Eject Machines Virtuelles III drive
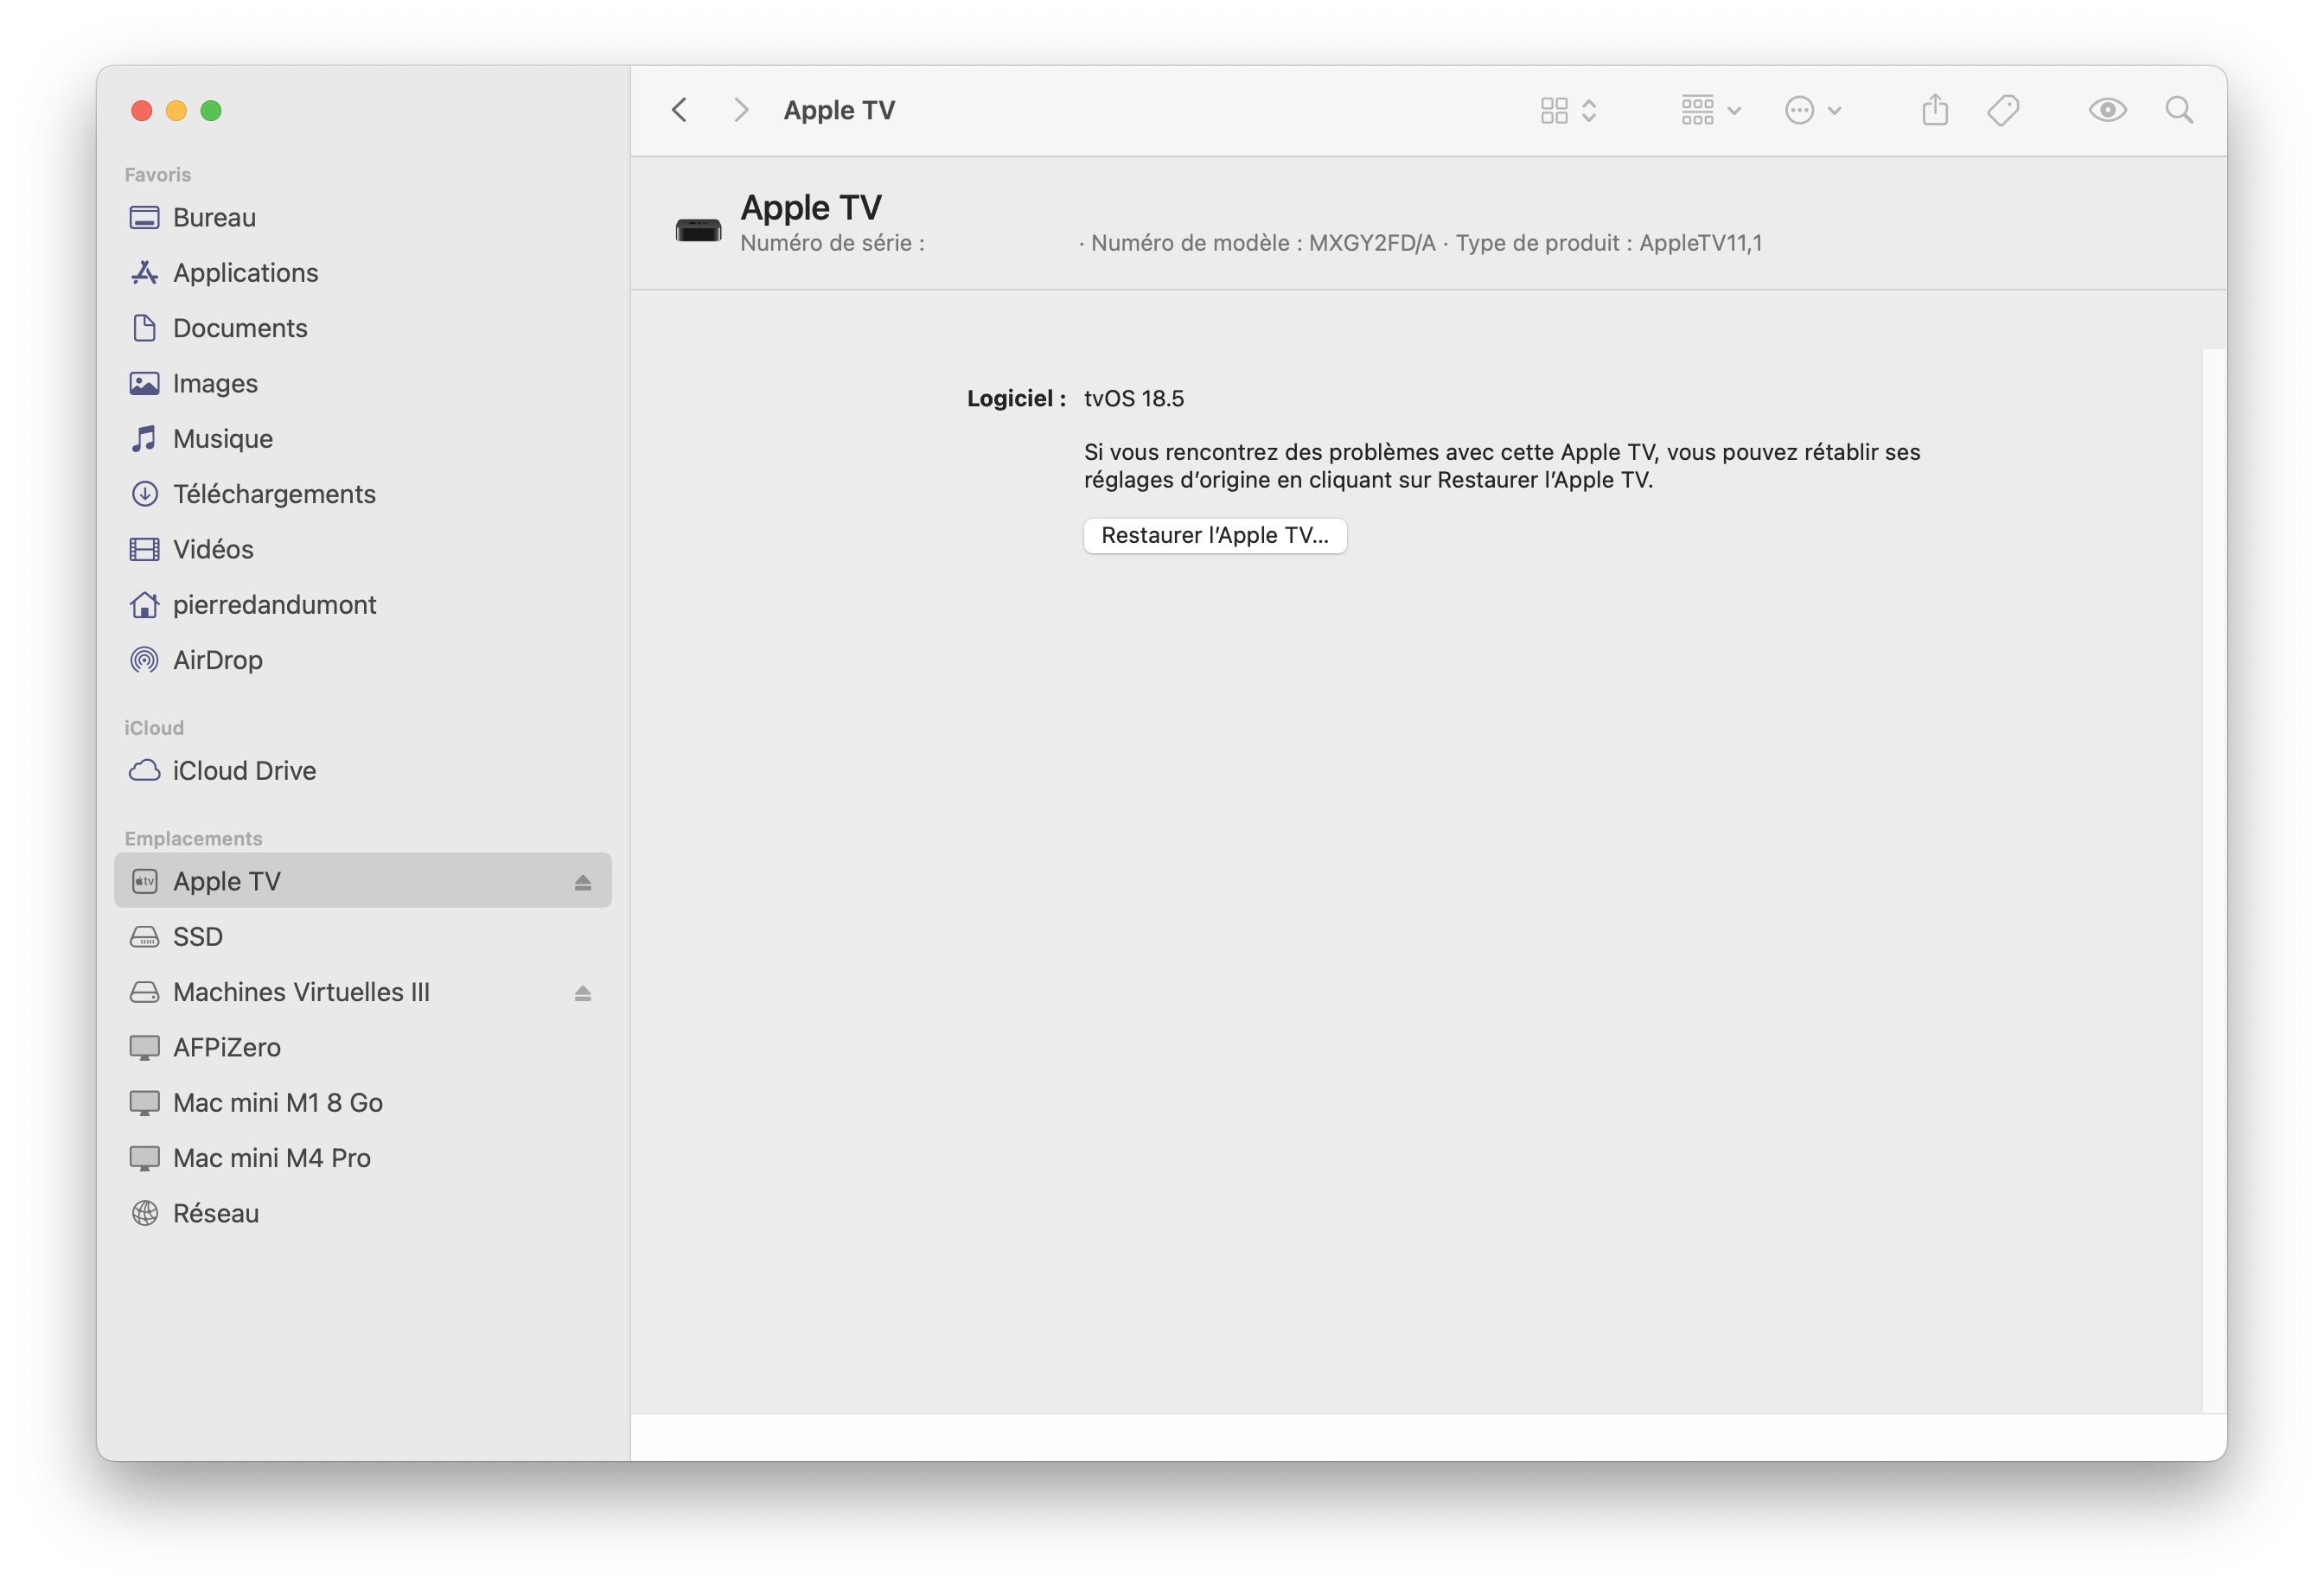The image size is (2324, 1589). 583,993
